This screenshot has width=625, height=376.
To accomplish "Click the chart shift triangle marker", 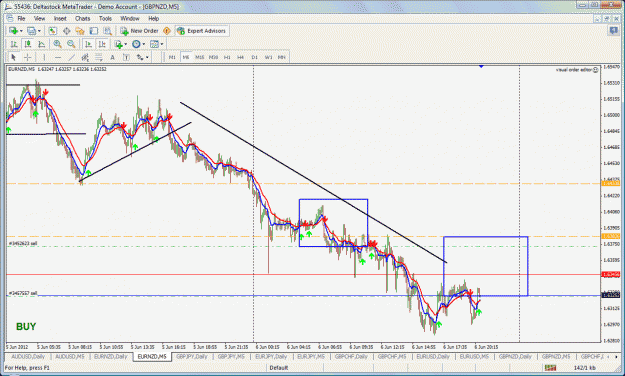I will [481, 67].
